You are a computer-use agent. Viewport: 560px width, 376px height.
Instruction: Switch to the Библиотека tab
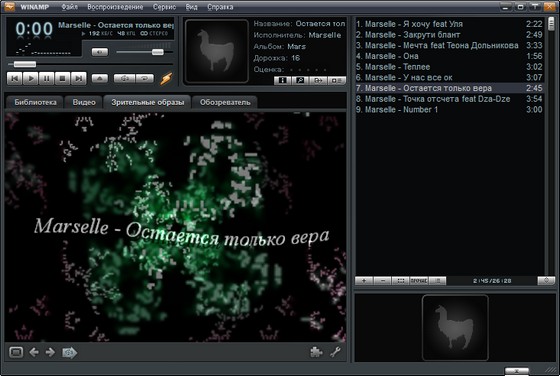tap(35, 102)
